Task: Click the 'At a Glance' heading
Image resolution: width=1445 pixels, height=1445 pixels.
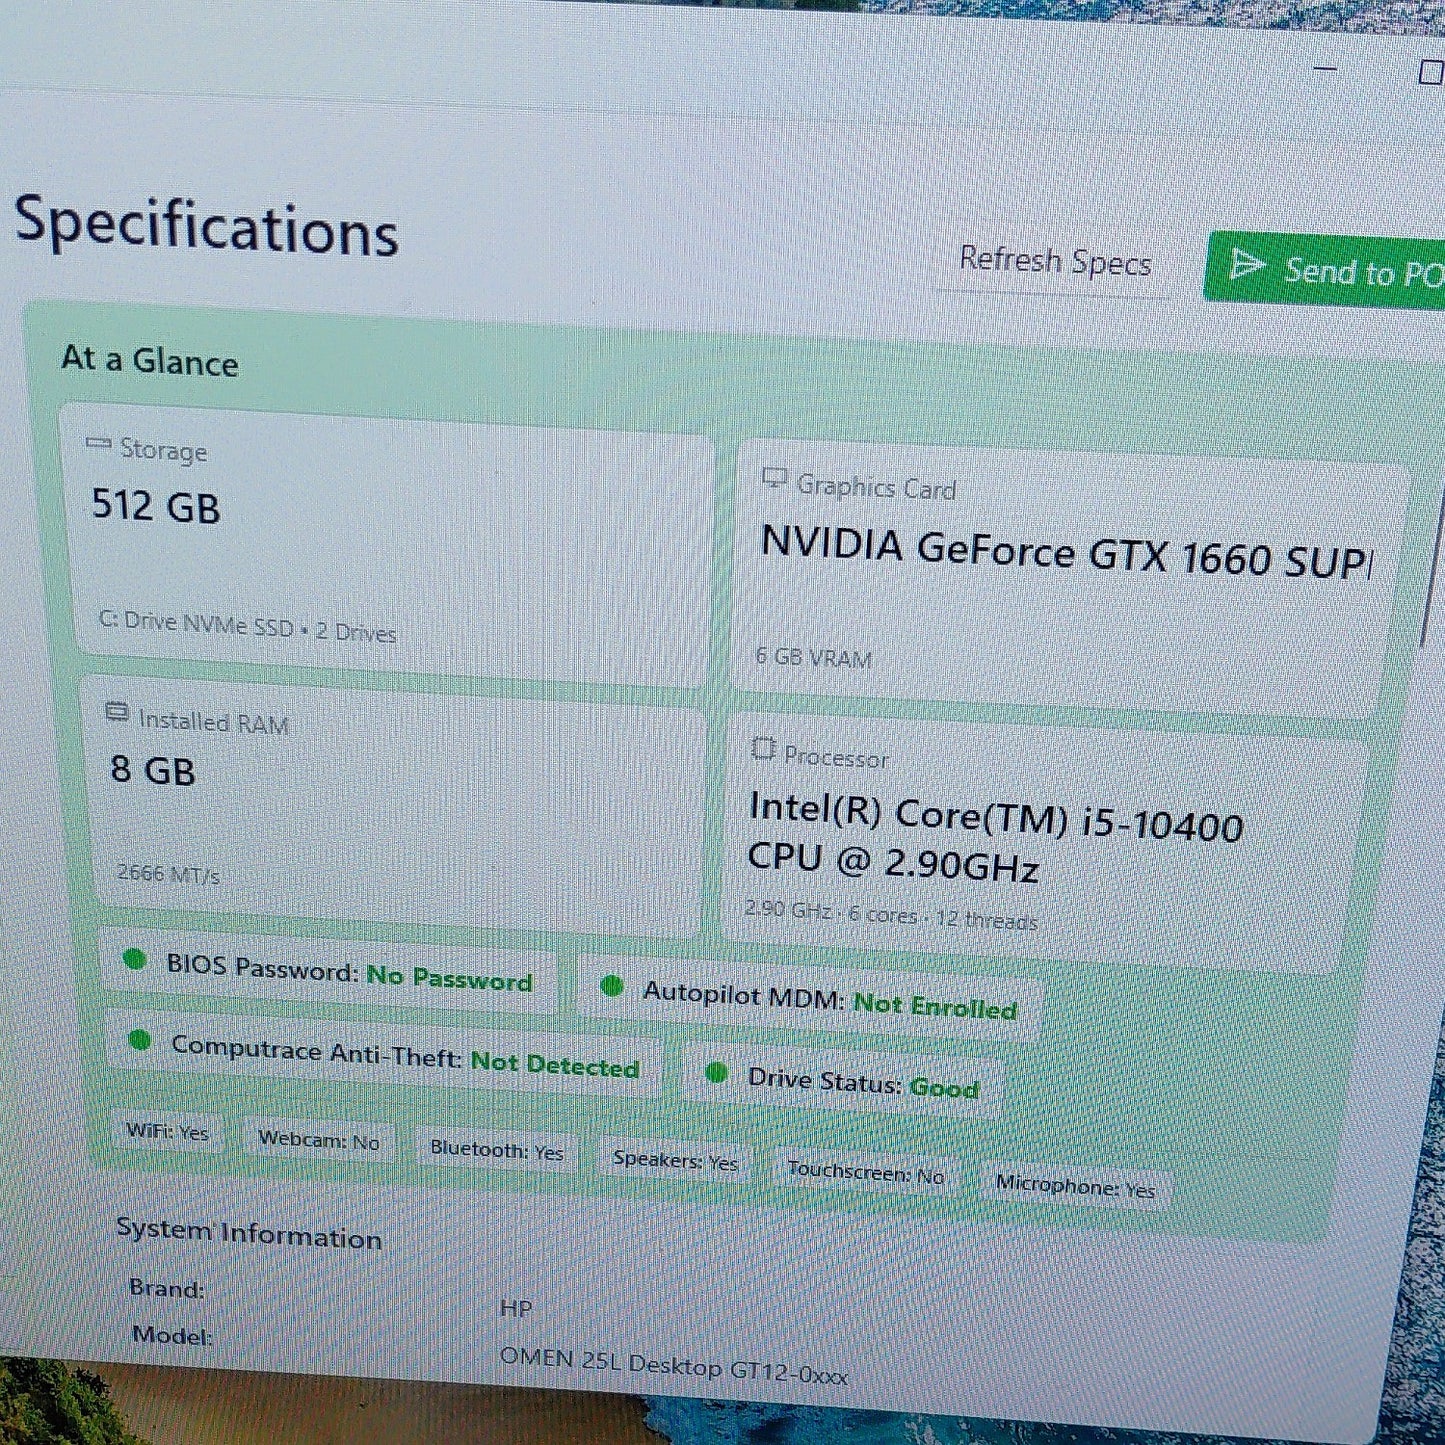Action: [x=150, y=360]
